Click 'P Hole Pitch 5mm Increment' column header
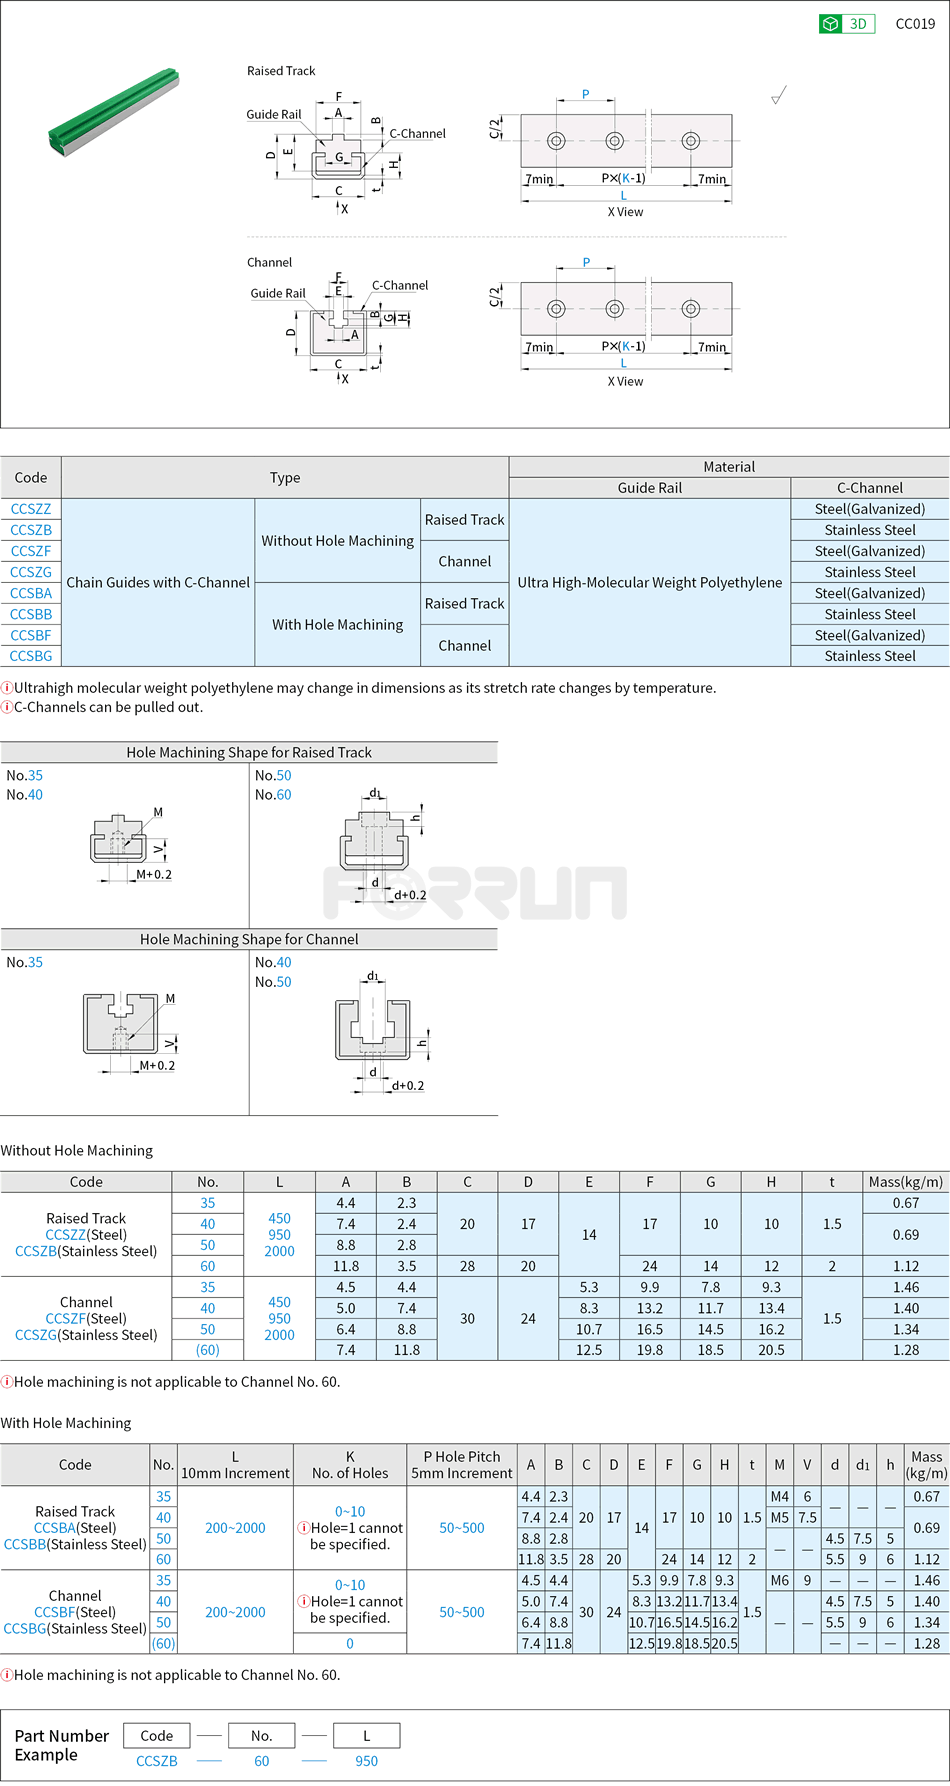Image resolution: width=950 pixels, height=1786 pixels. coord(462,1465)
